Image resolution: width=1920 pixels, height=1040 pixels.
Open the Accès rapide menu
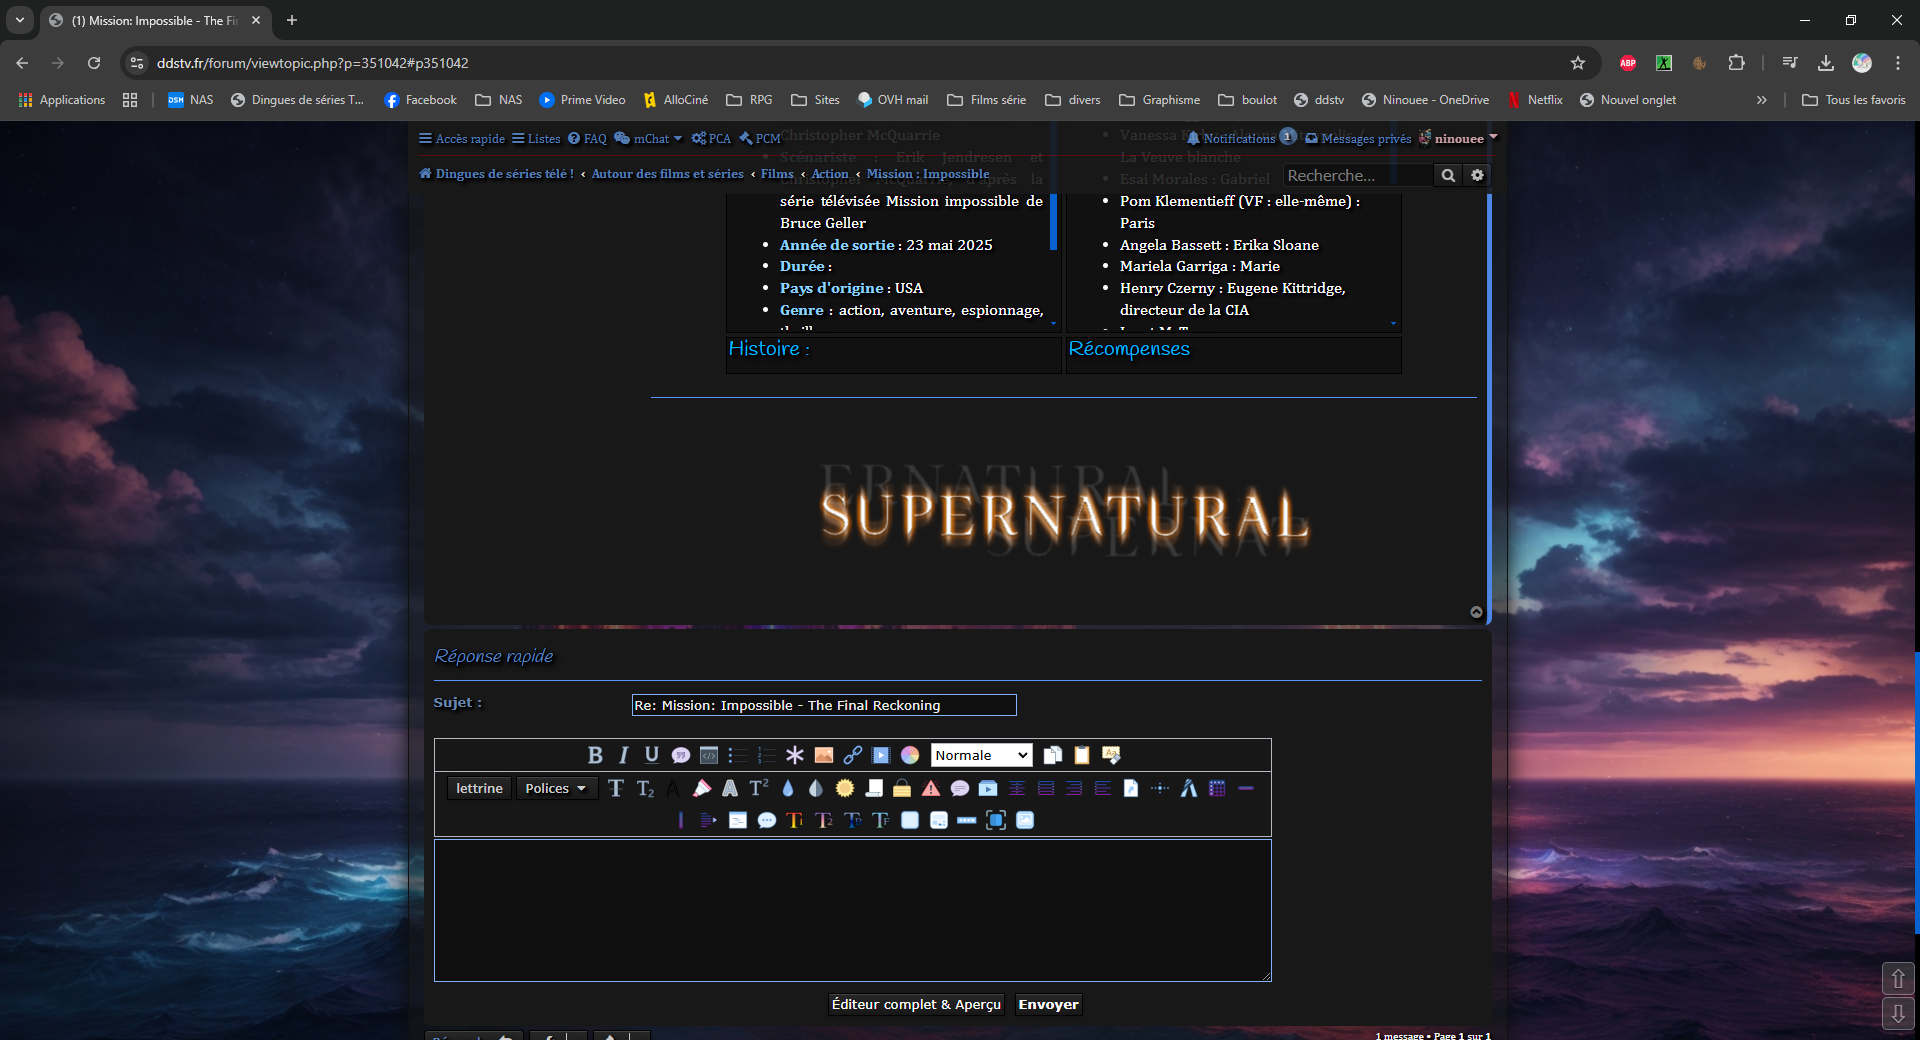click(x=461, y=139)
